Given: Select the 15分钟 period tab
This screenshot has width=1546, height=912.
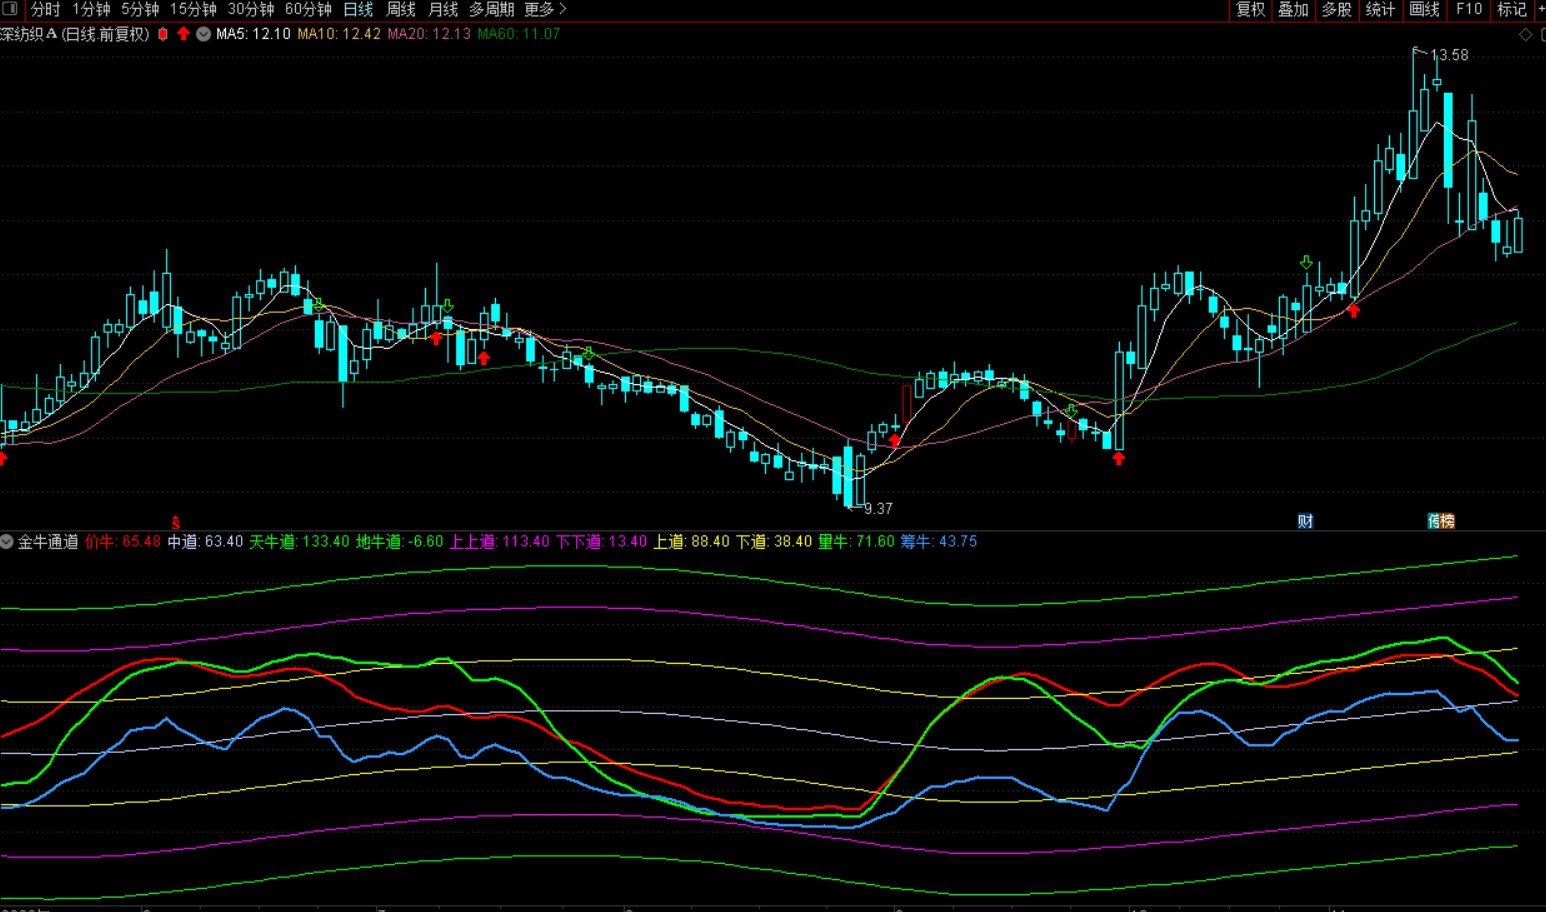Looking at the screenshot, I should pyautogui.click(x=193, y=9).
